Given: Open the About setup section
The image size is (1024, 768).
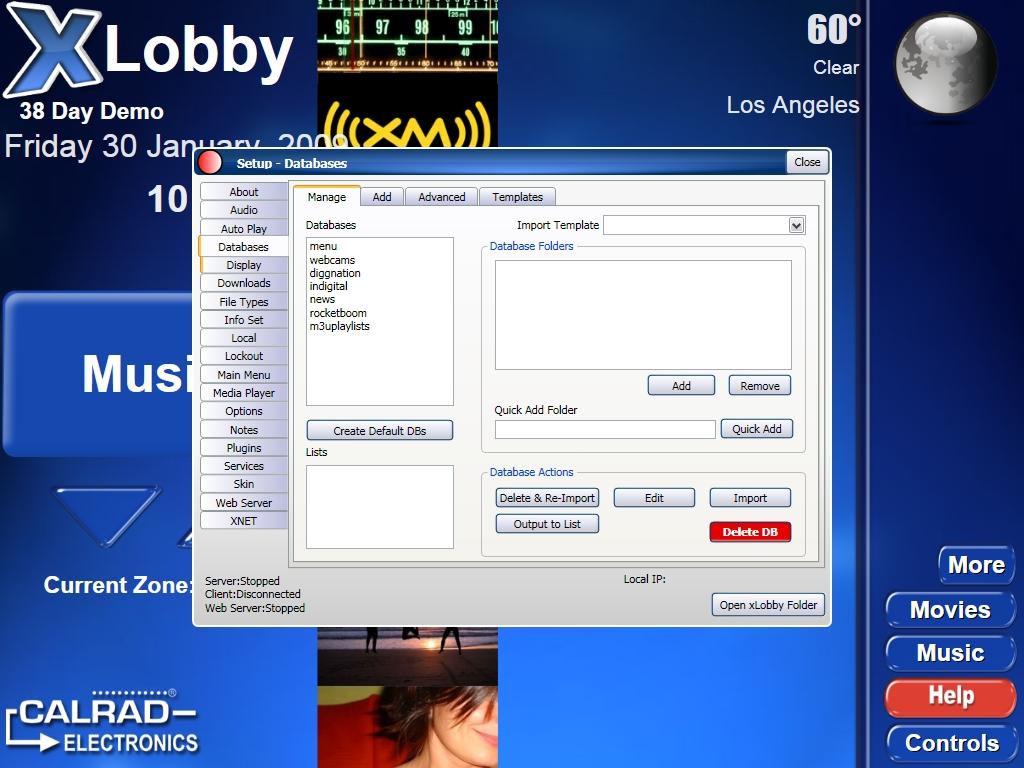Looking at the screenshot, I should pyautogui.click(x=244, y=192).
